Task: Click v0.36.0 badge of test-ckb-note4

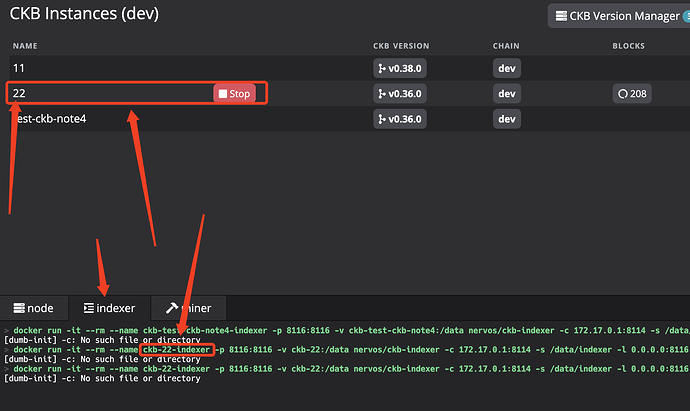Action: (400, 119)
